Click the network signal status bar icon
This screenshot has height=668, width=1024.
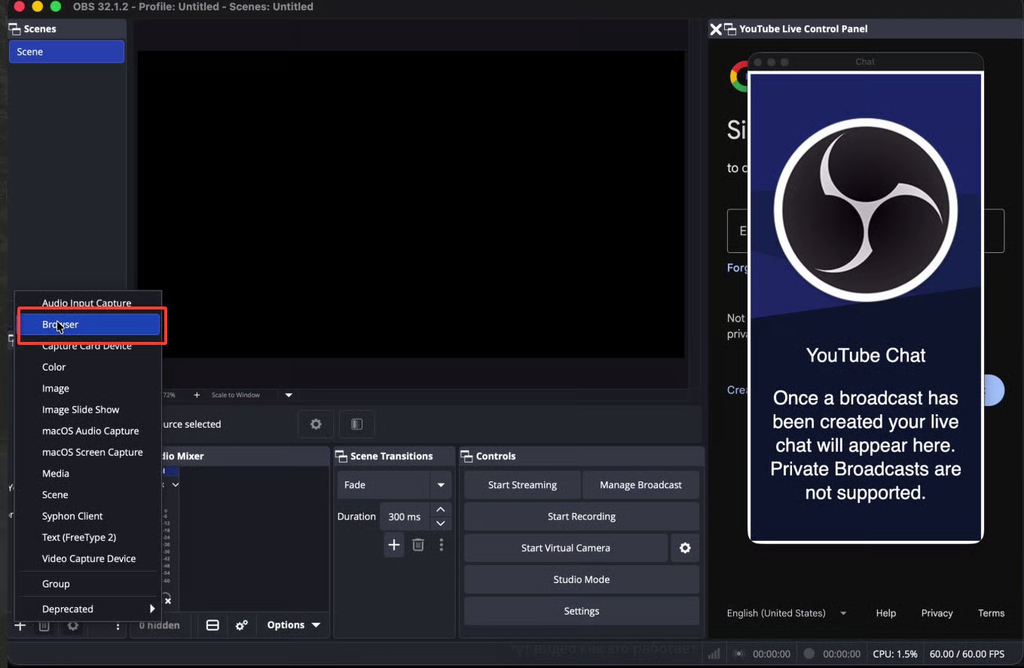pos(714,654)
